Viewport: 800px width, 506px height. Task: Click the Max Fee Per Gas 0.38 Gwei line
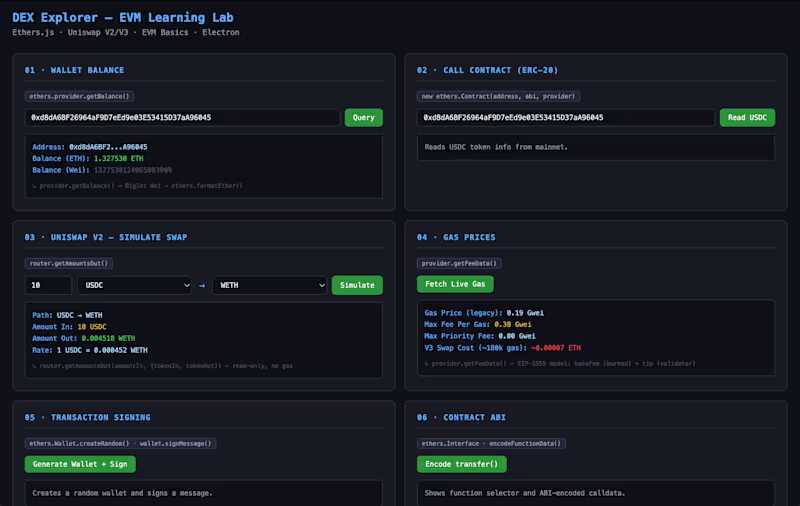point(478,324)
